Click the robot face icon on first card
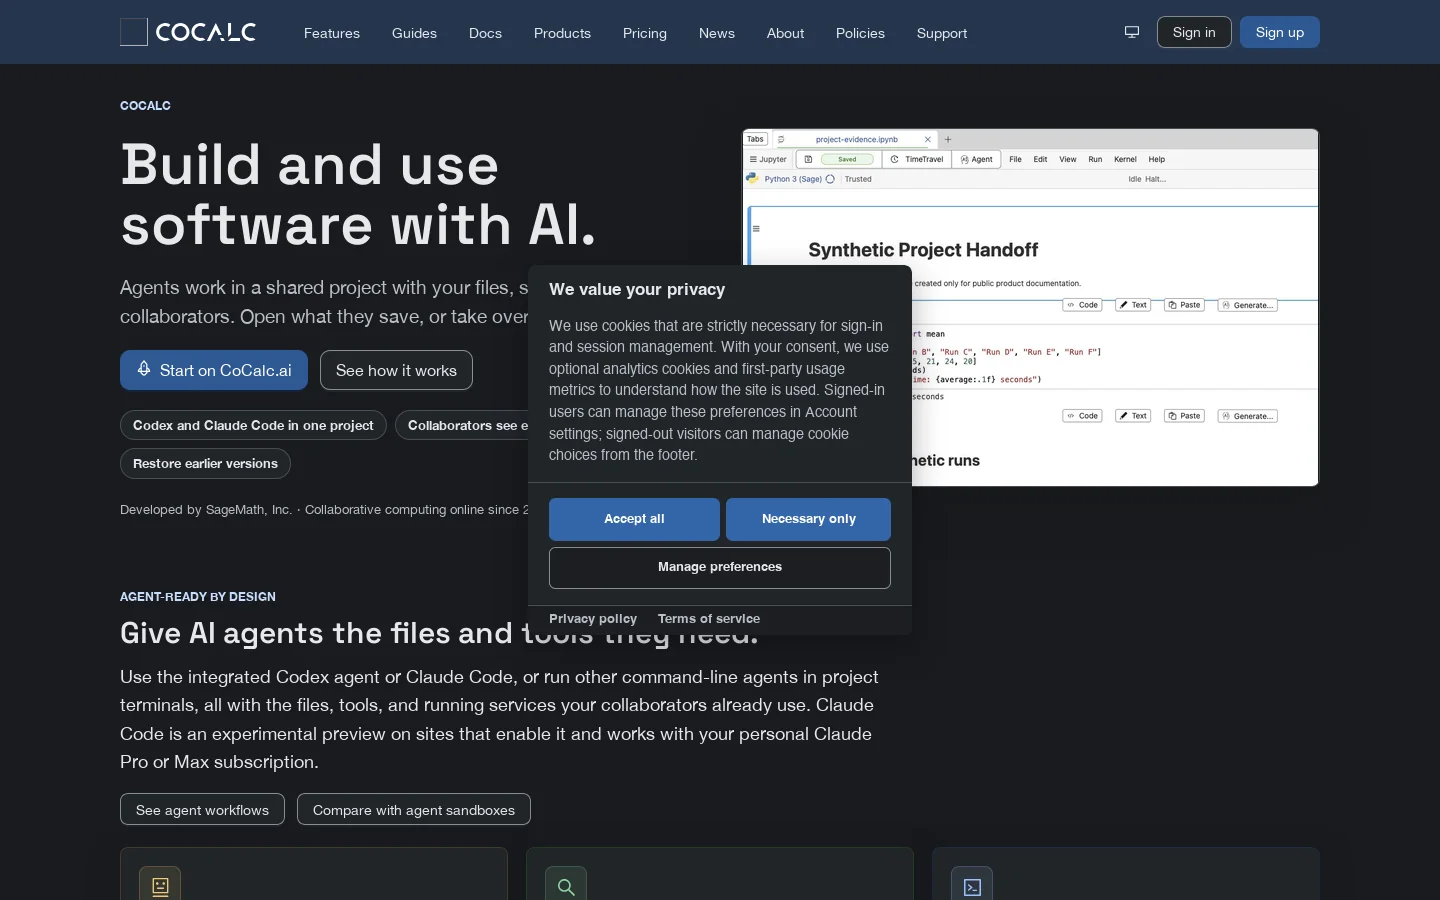This screenshot has width=1440, height=900. [x=160, y=886]
